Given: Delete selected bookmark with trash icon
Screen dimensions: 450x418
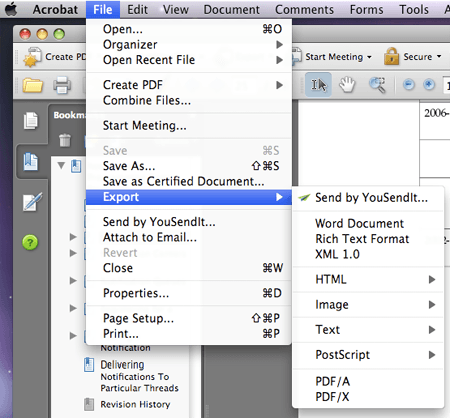Looking at the screenshot, I should pyautogui.click(x=65, y=140).
